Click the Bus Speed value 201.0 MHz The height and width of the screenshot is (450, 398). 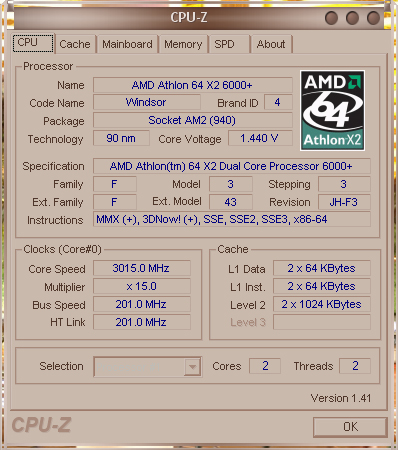(142, 304)
